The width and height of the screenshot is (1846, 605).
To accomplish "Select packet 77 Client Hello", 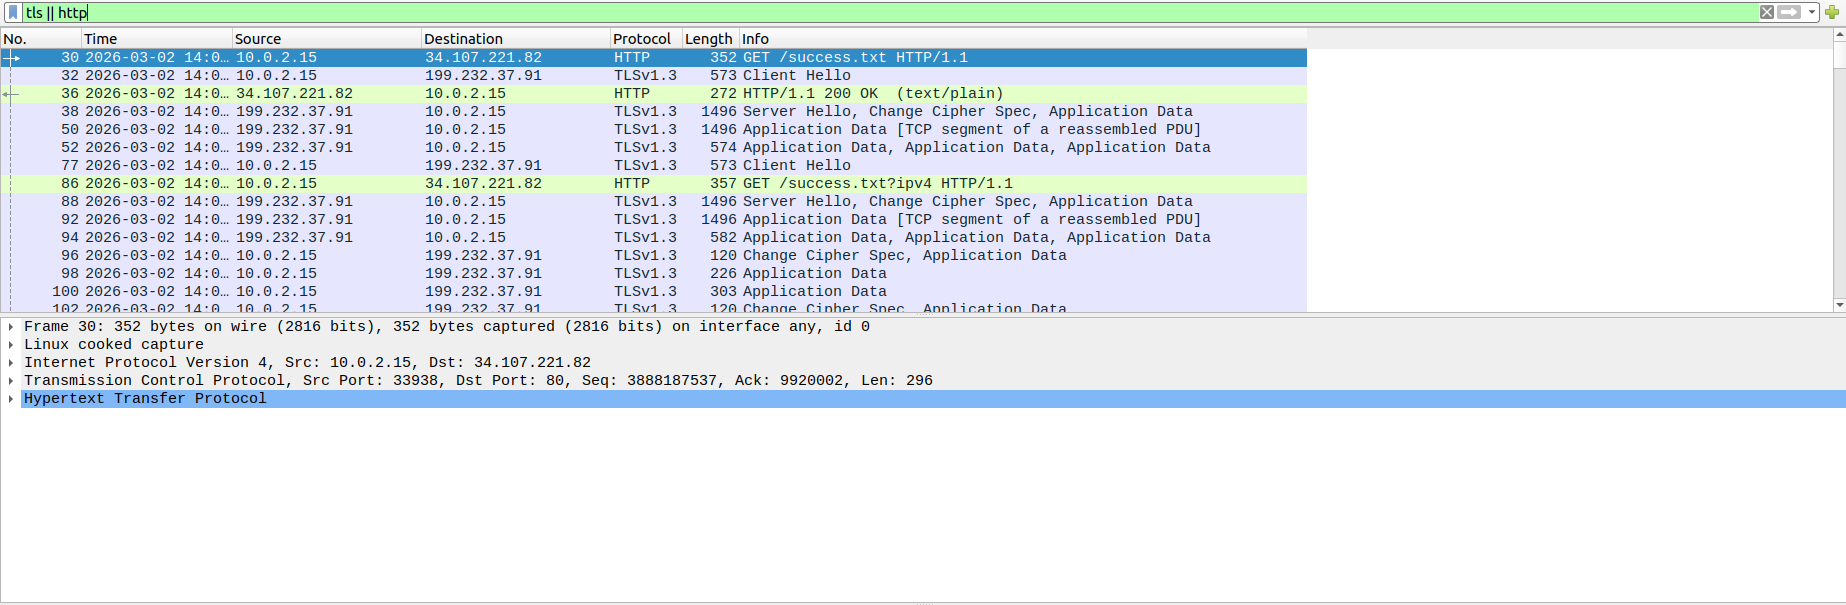I will coord(654,166).
